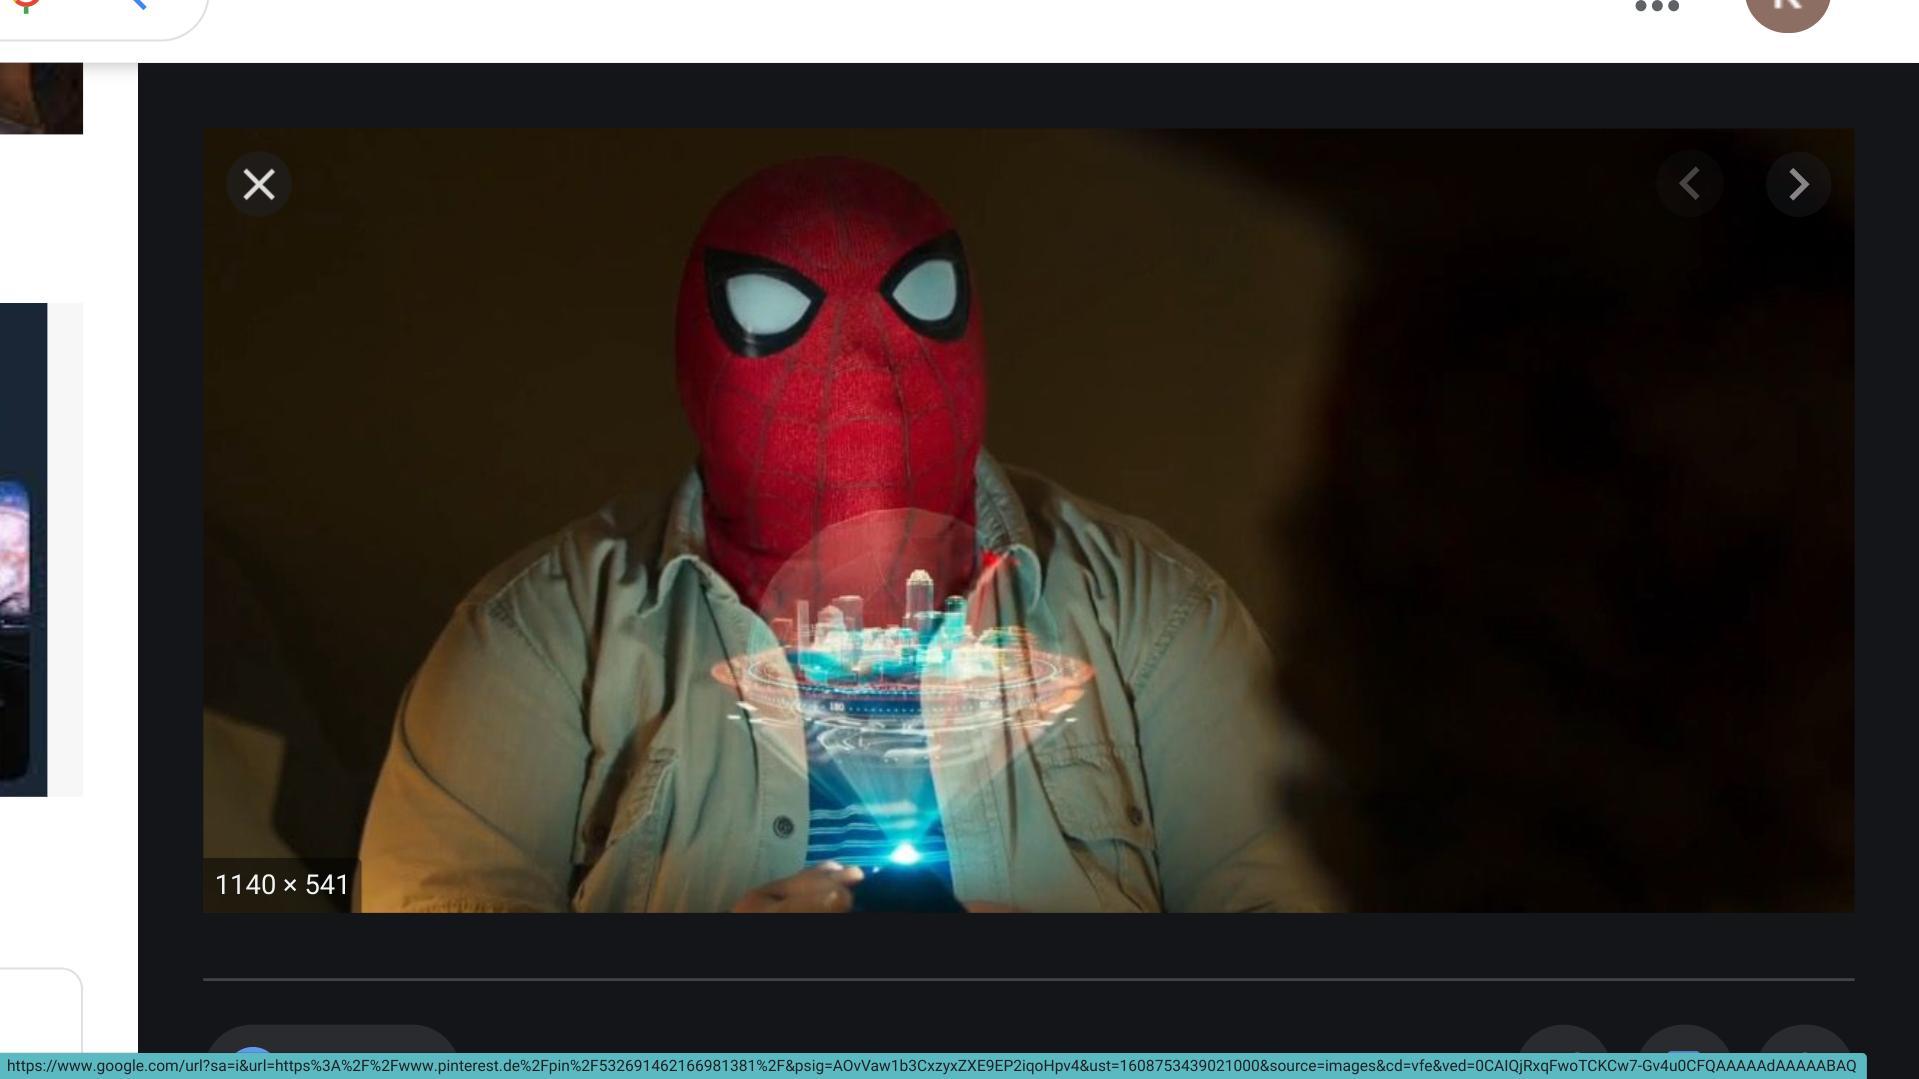Viewport: 1919px width, 1079px height.
Task: Go to the previous image with left chevron
Action: [x=1689, y=184]
